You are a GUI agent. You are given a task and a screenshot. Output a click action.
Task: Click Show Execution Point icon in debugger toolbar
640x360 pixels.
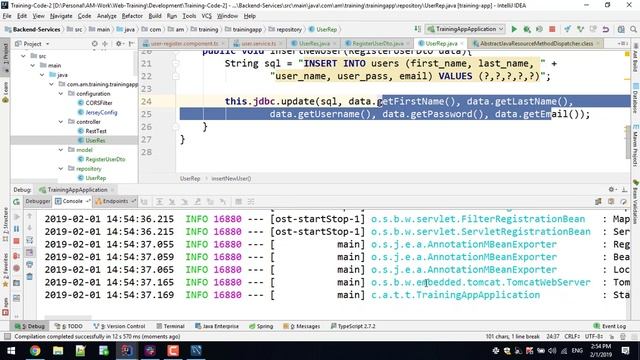tap(144, 202)
